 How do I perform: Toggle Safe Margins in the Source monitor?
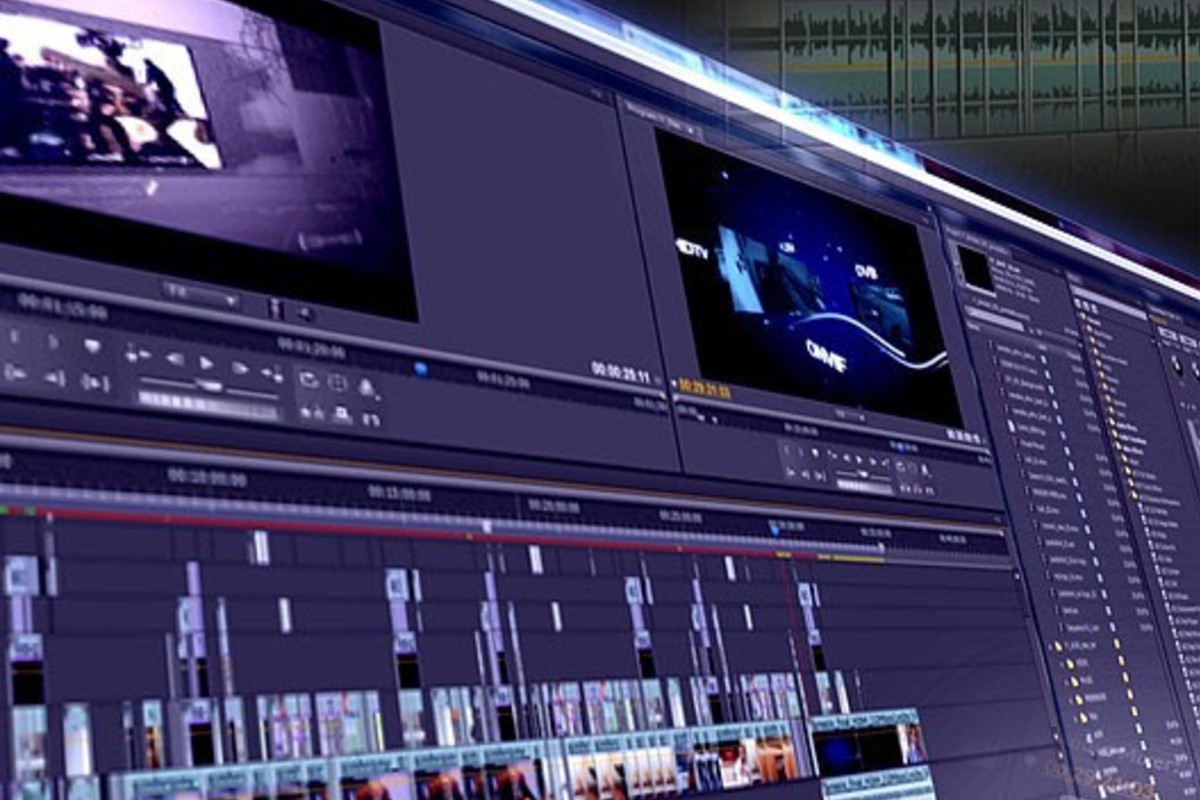click(x=338, y=382)
